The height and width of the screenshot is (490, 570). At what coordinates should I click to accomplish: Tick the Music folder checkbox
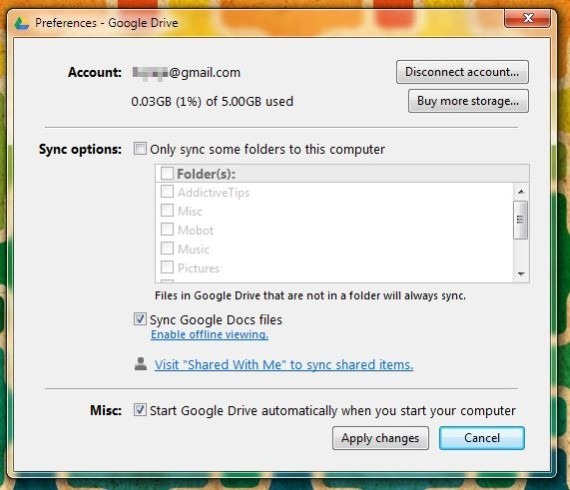(x=167, y=248)
